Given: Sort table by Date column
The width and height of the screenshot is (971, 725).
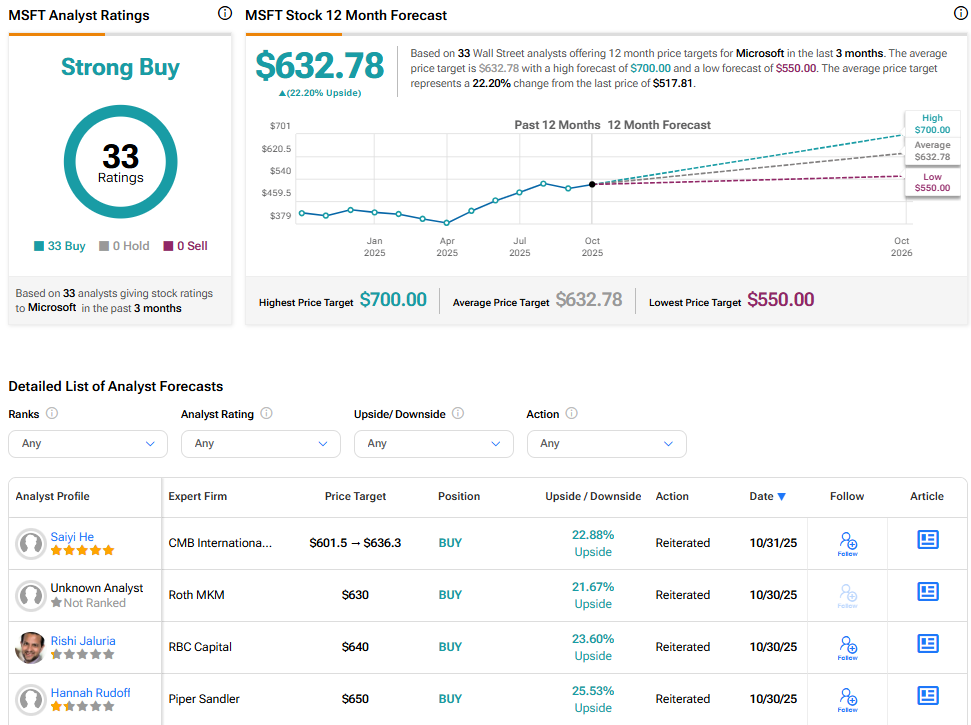Looking at the screenshot, I should (767, 496).
